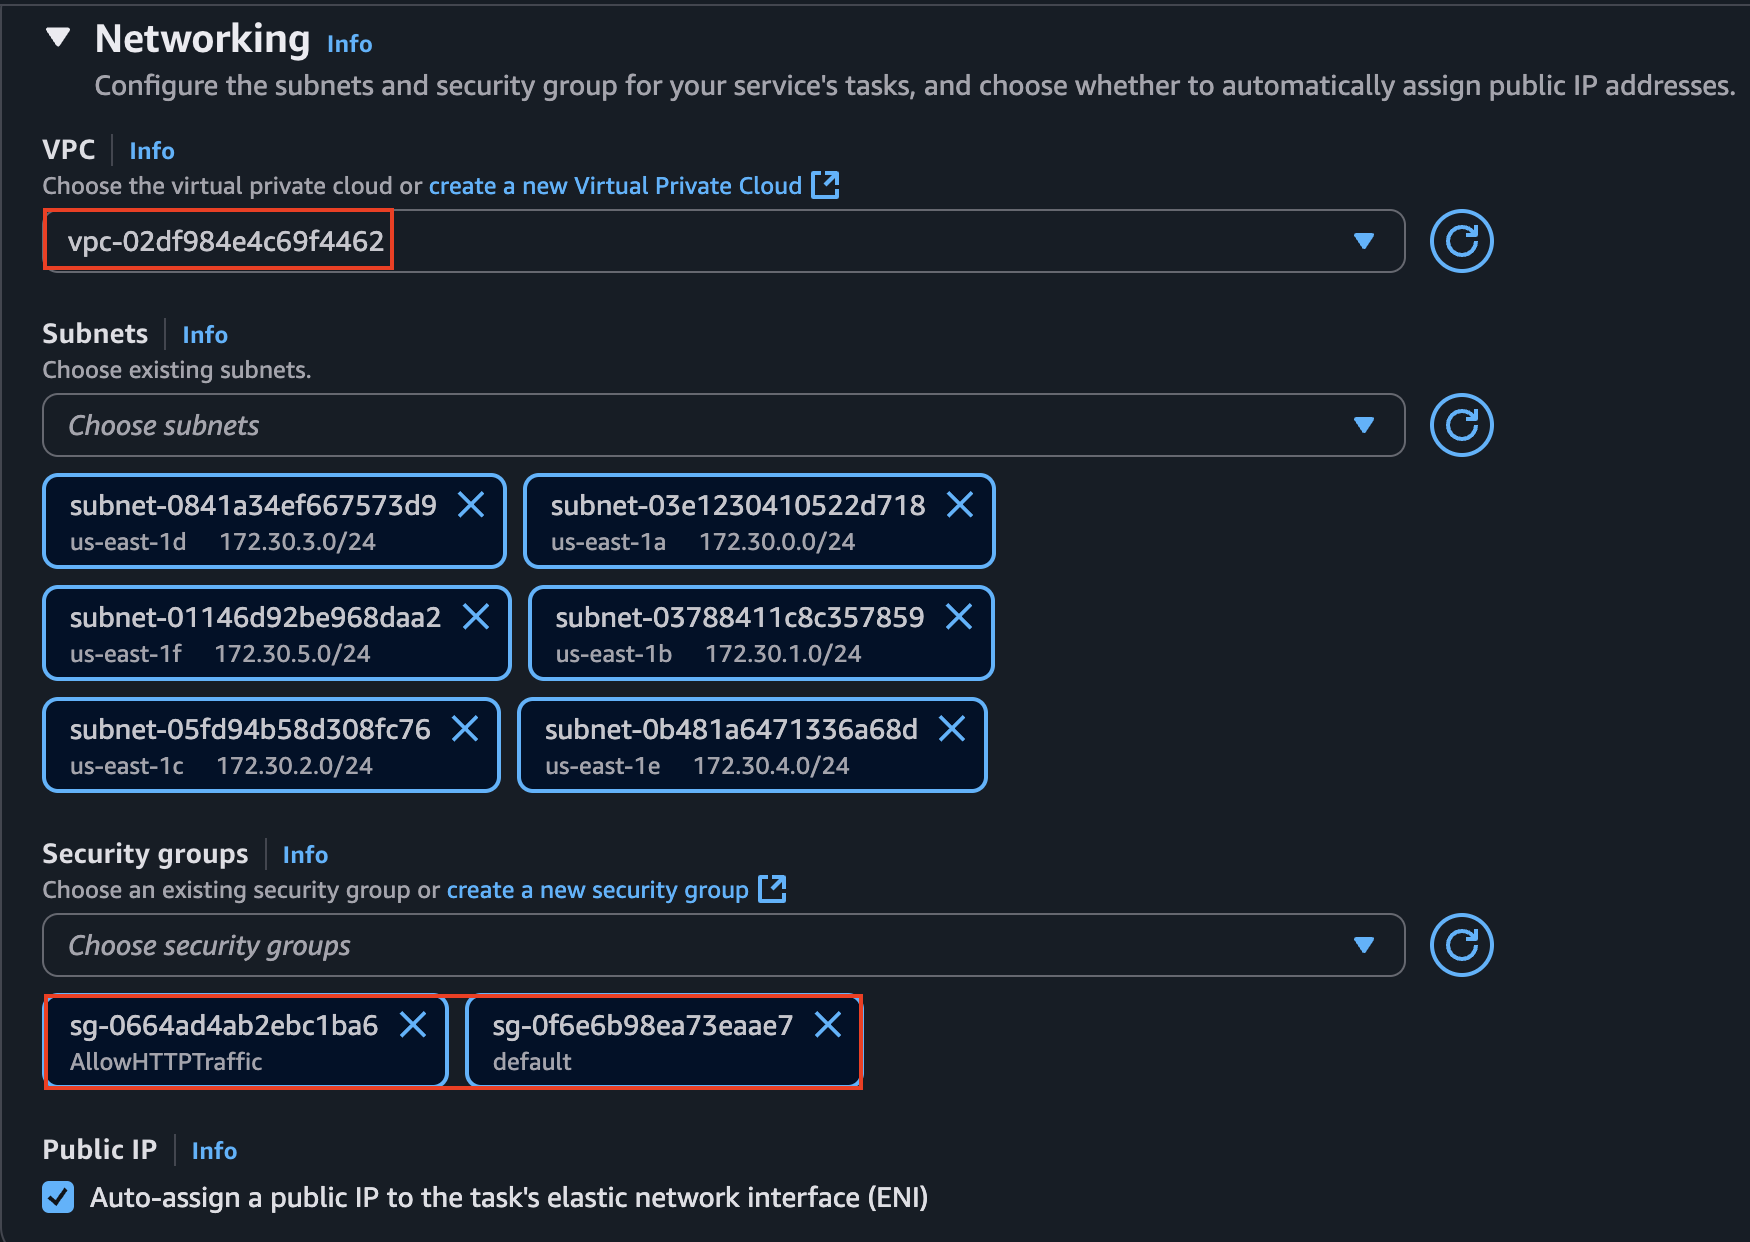The width and height of the screenshot is (1750, 1242).
Task: Remove the us-east-1a subnet chip
Action: [x=960, y=505]
